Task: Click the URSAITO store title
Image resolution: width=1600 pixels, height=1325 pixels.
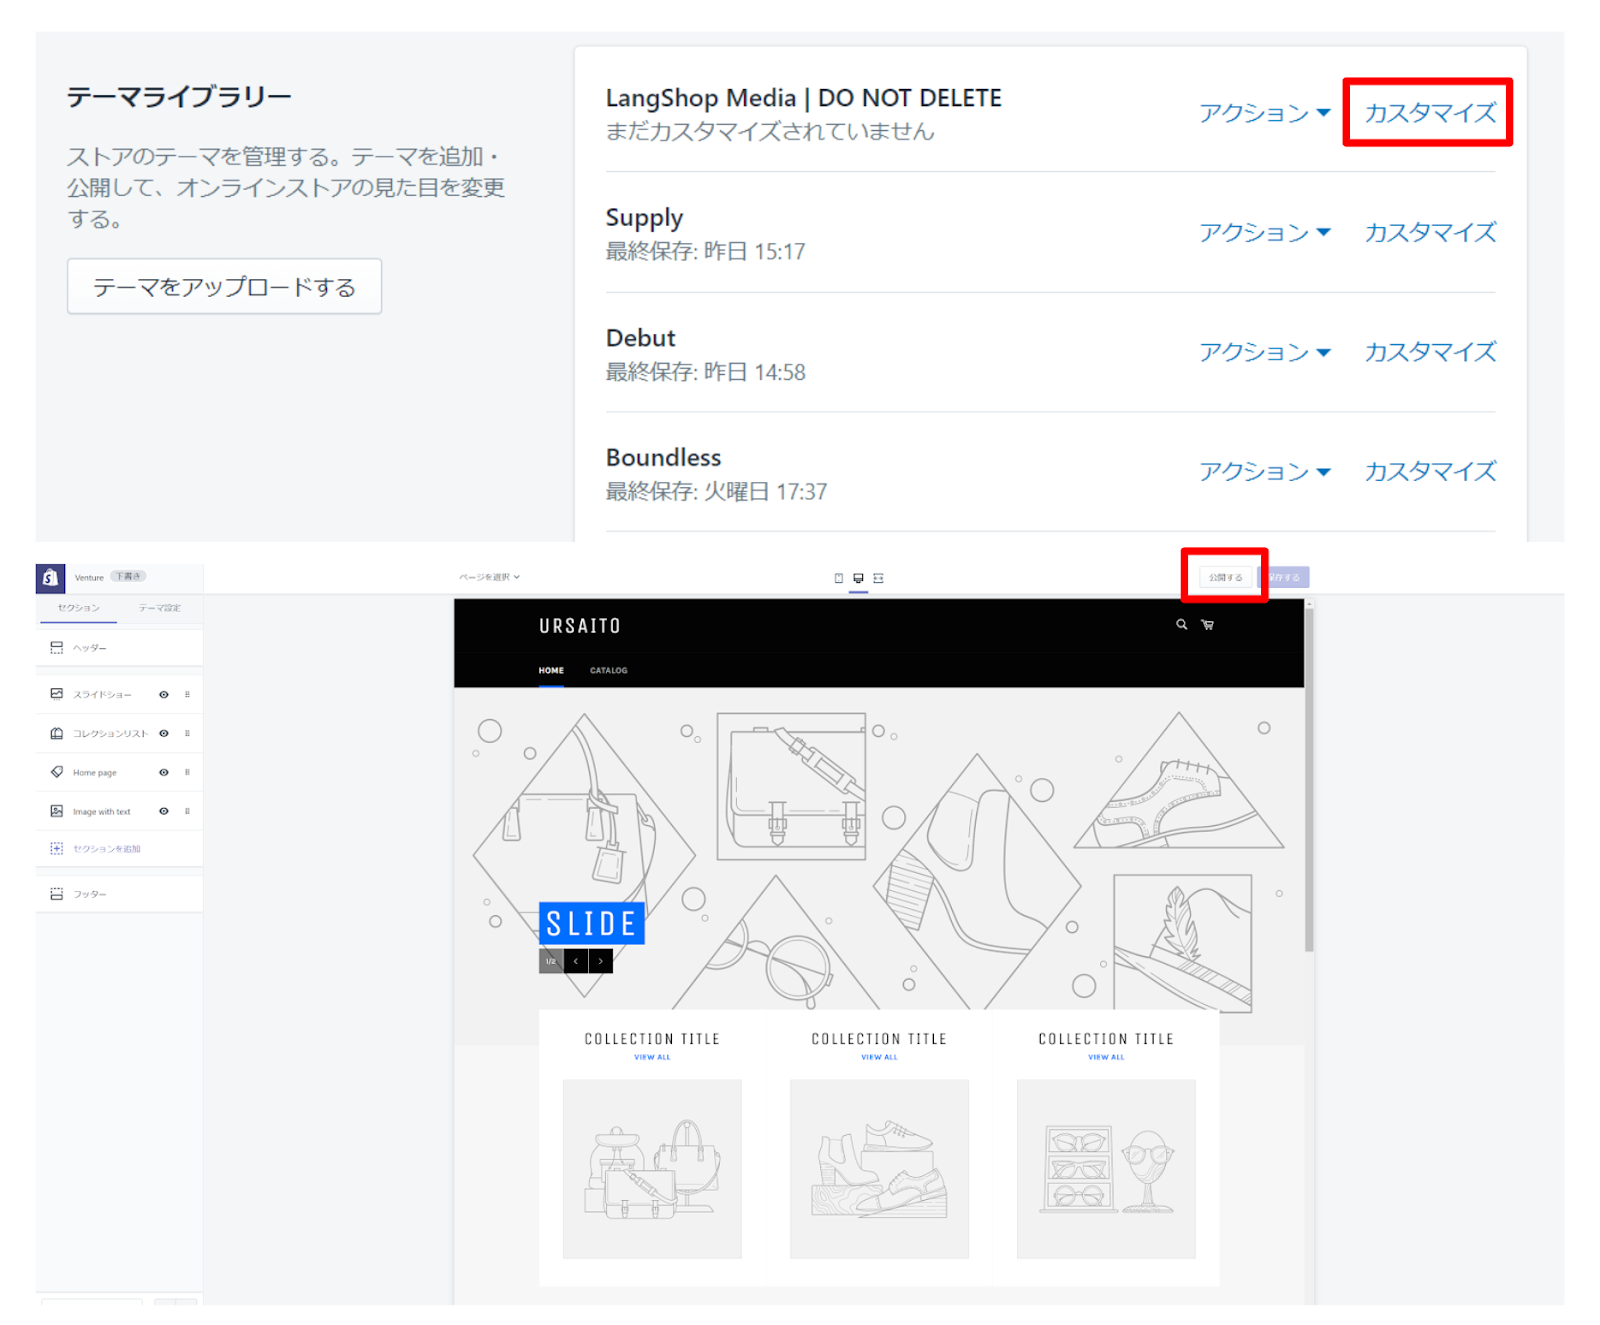Action: pyautogui.click(x=580, y=626)
